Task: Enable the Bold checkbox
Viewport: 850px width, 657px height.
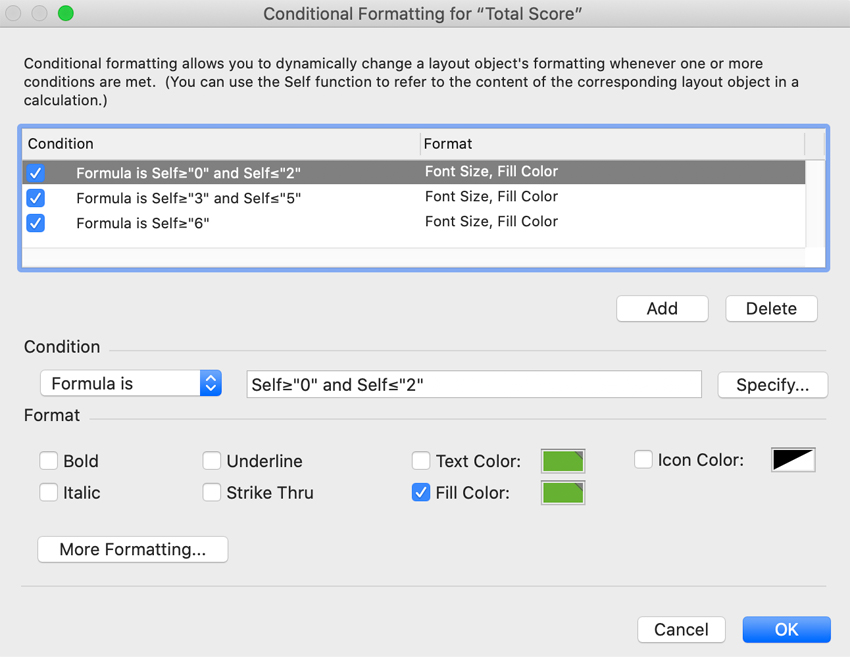Action: point(49,461)
